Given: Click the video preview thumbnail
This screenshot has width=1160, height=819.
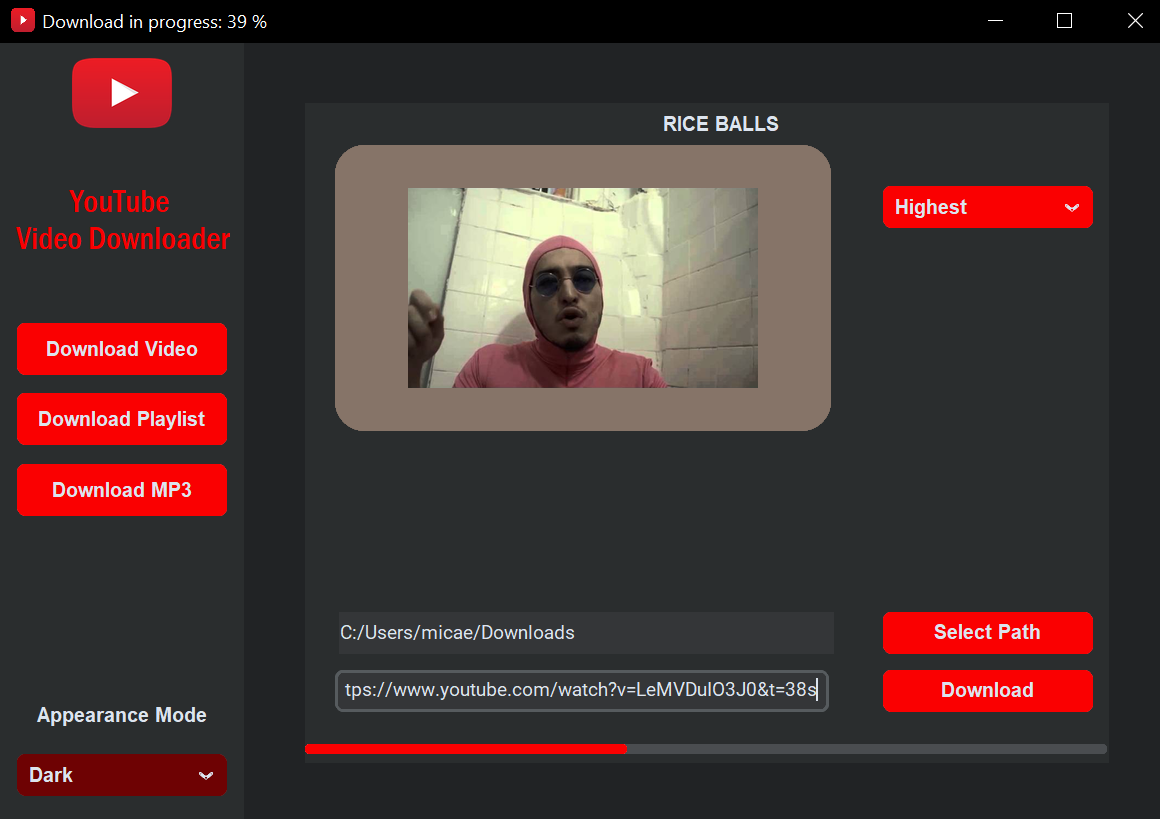Looking at the screenshot, I should [582, 287].
